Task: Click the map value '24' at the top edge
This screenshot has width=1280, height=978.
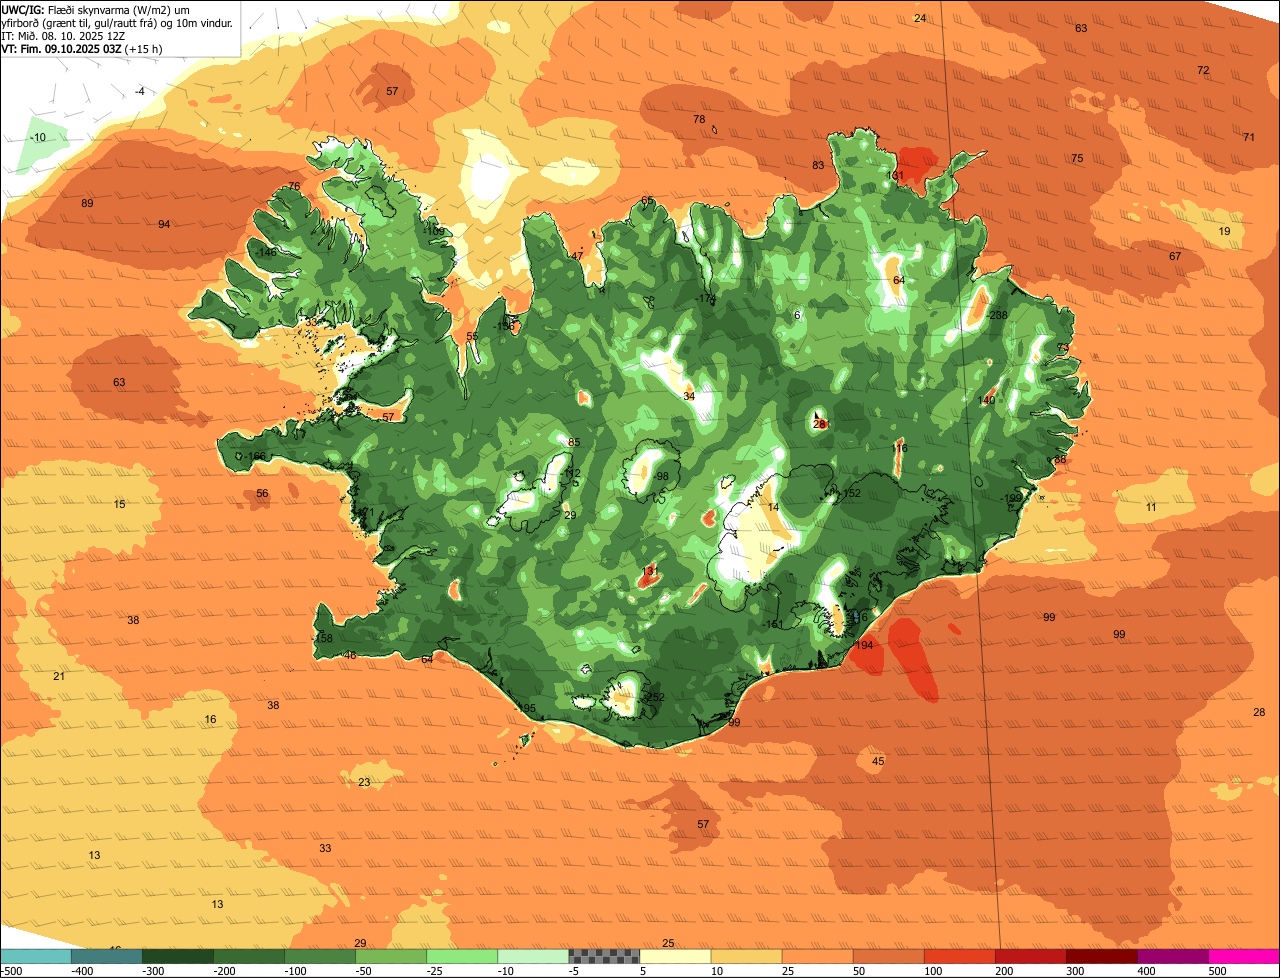Action: click(920, 18)
